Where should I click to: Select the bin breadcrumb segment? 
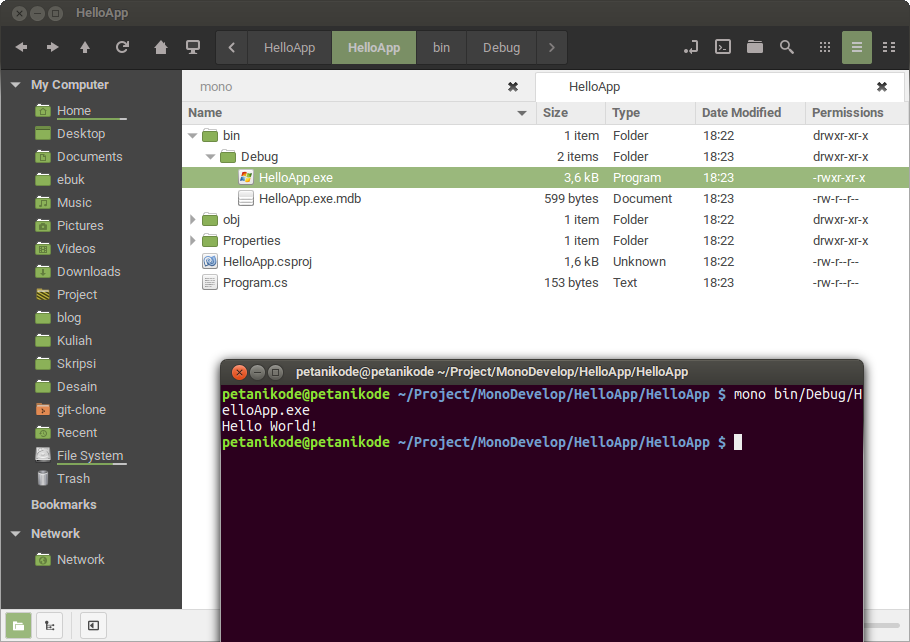tap(441, 47)
